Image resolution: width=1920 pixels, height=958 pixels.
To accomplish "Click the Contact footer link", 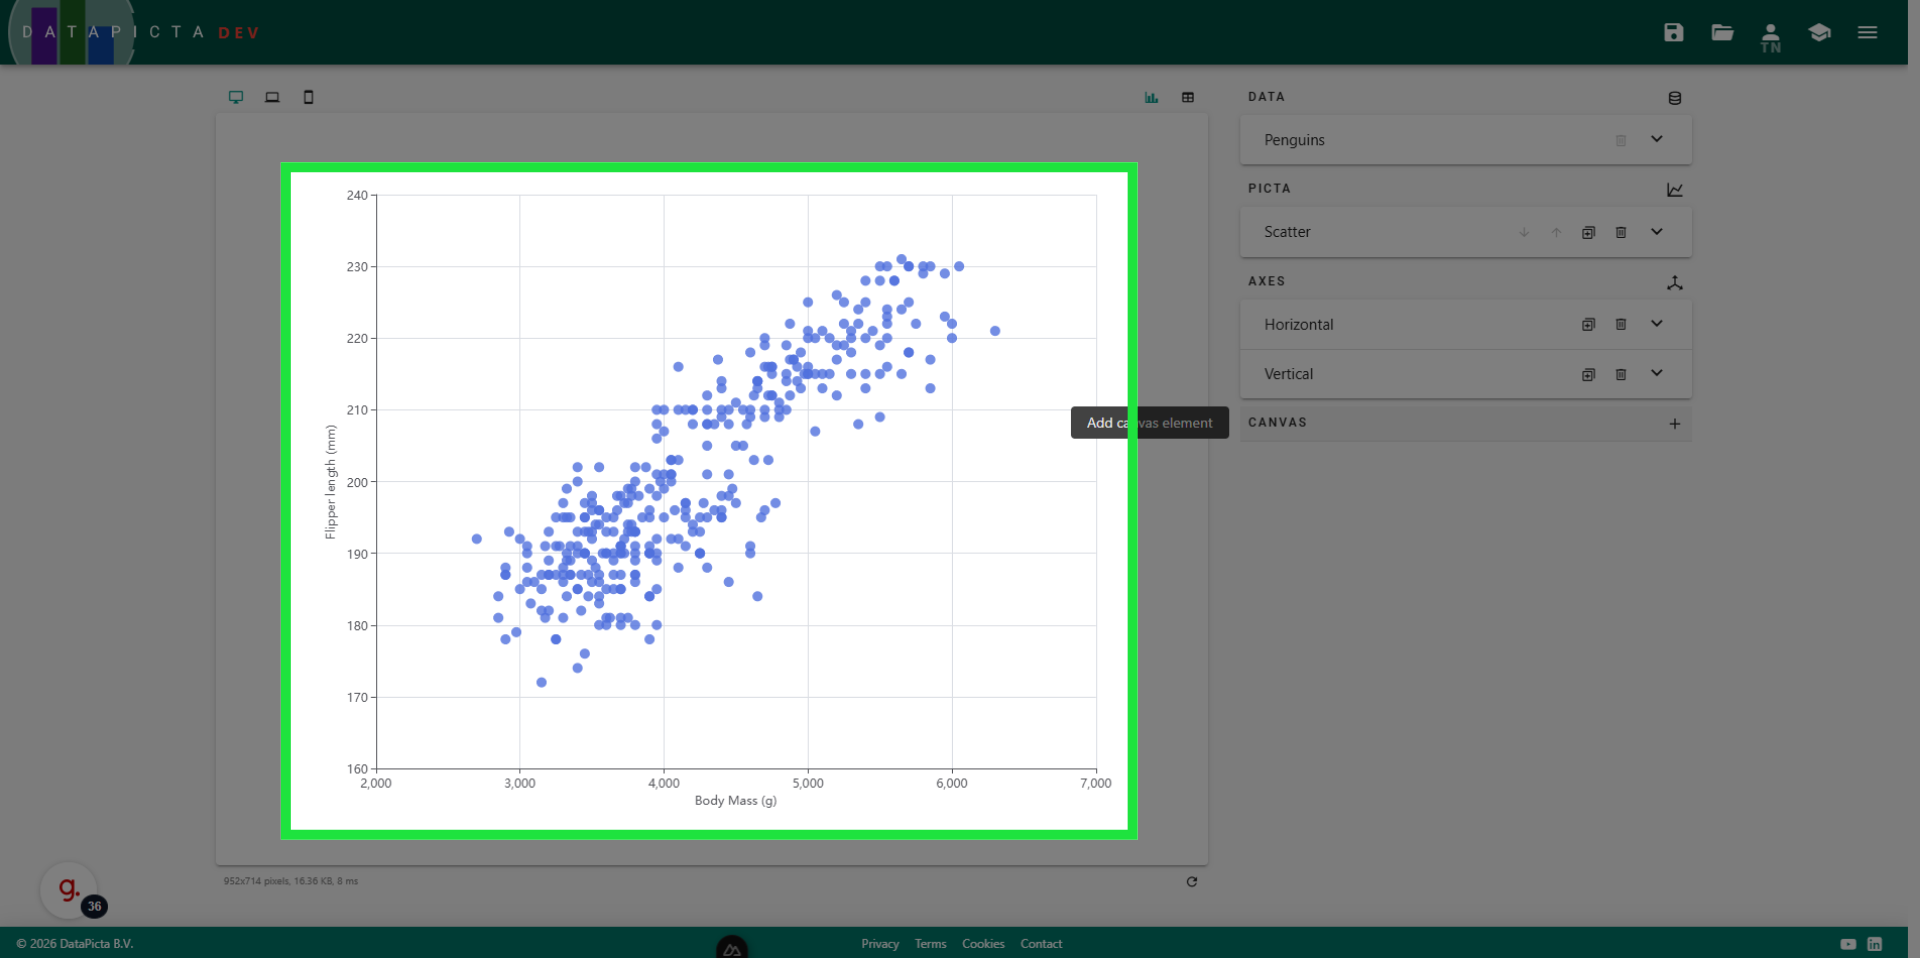I will click(x=1040, y=944).
